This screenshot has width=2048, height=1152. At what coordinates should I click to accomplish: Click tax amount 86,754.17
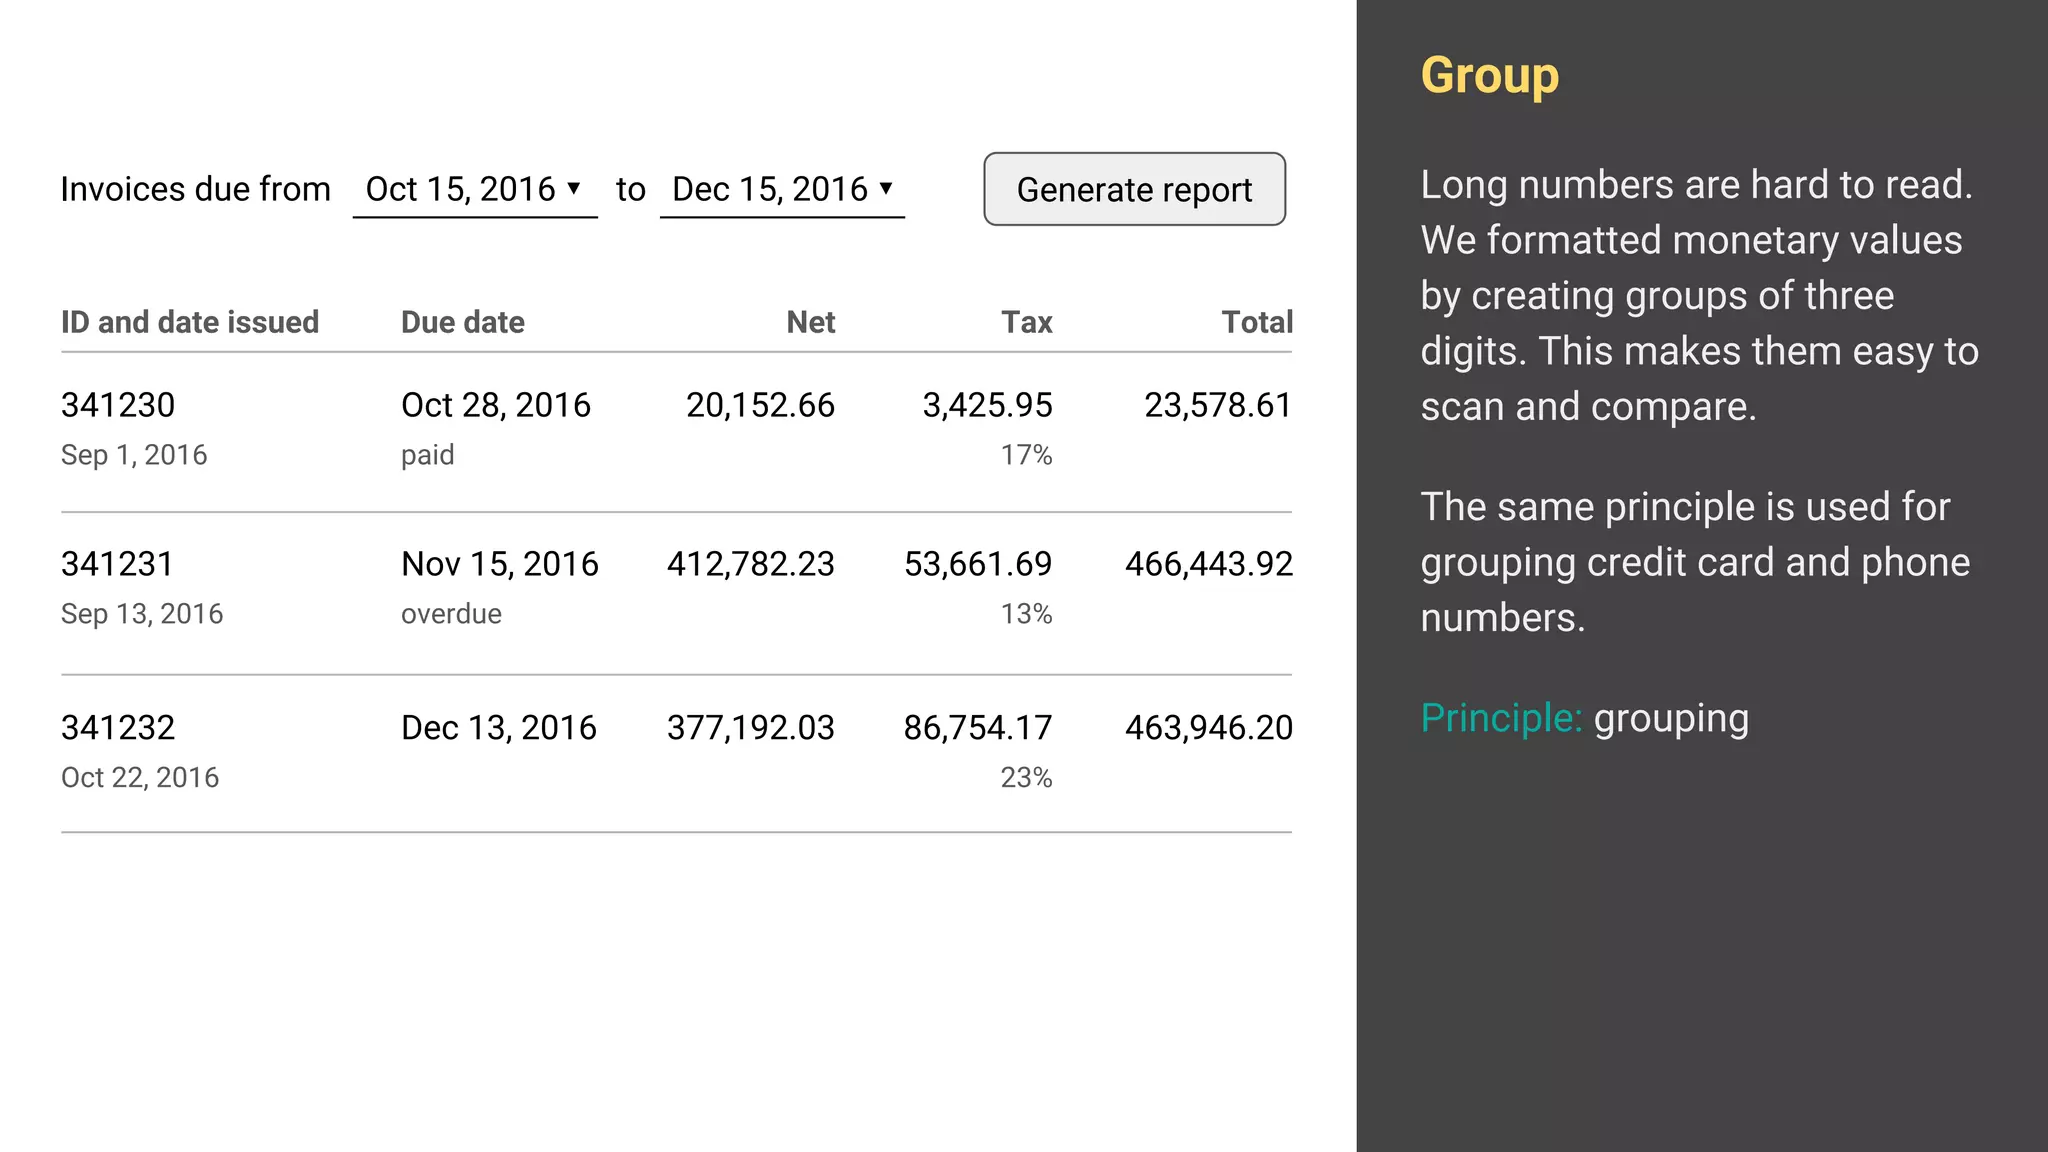pyautogui.click(x=978, y=727)
